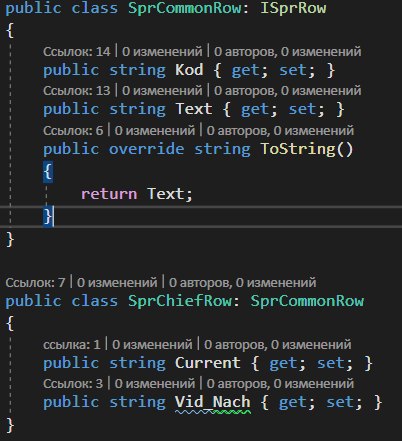Click Text in the return statement

(x=165, y=194)
